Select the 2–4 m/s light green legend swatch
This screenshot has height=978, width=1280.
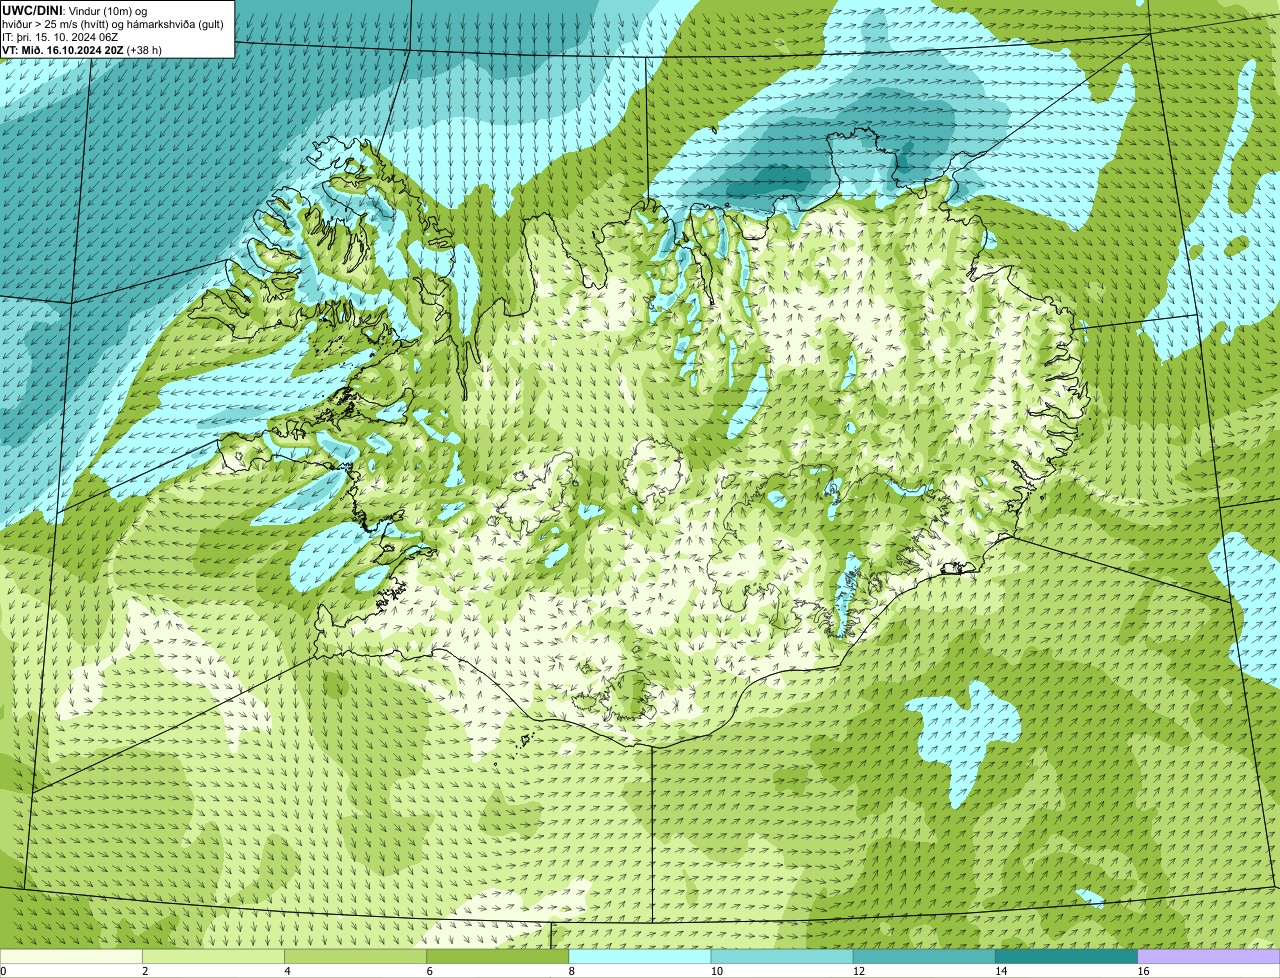213,956
